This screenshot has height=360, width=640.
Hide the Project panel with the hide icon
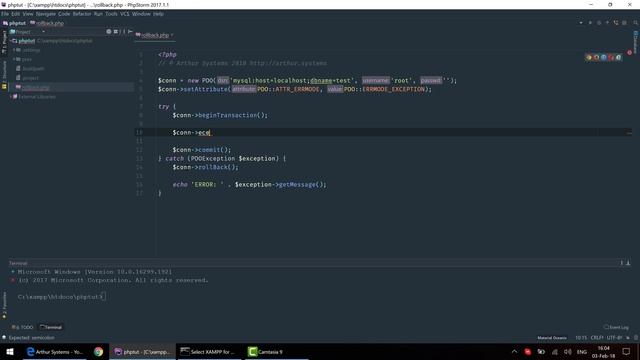point(130,31)
